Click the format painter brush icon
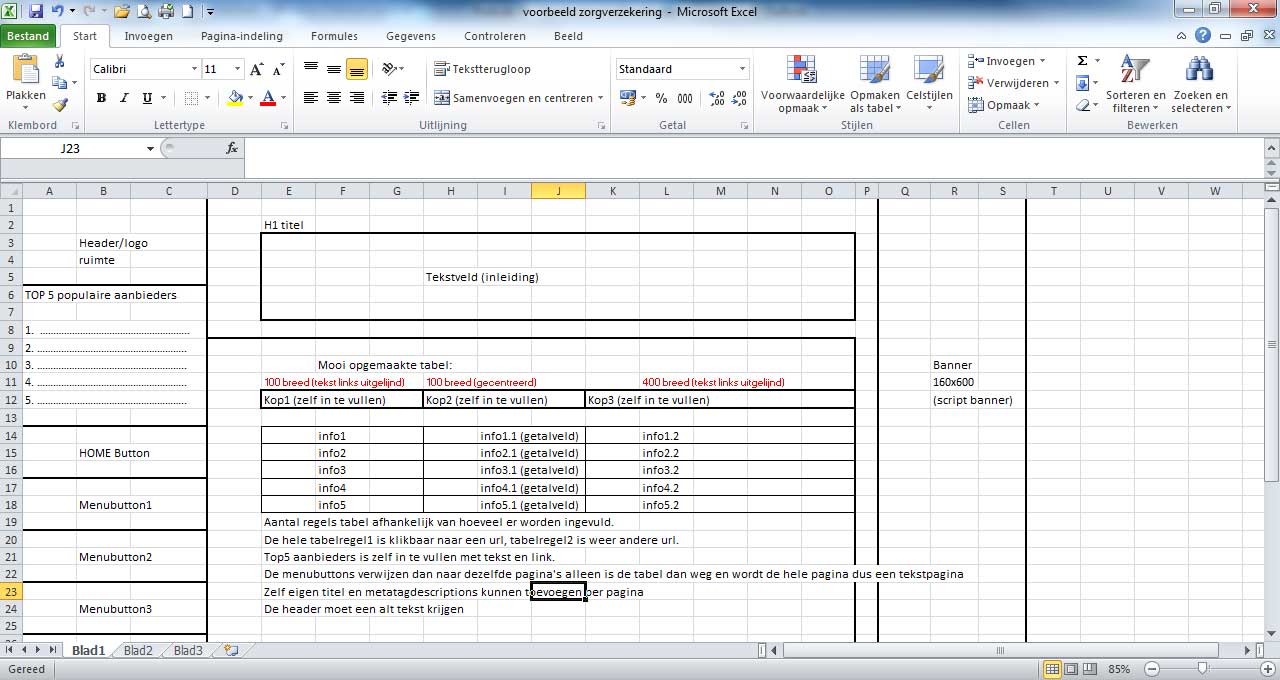The width and height of the screenshot is (1280, 680). [60, 104]
